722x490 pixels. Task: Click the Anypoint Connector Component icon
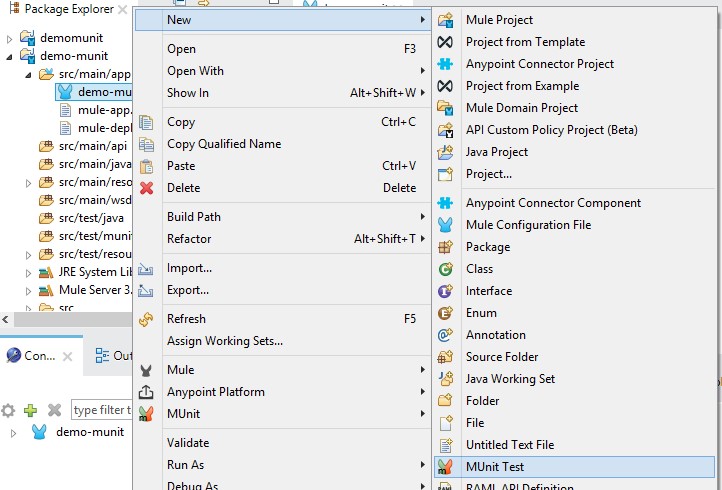pyautogui.click(x=445, y=203)
